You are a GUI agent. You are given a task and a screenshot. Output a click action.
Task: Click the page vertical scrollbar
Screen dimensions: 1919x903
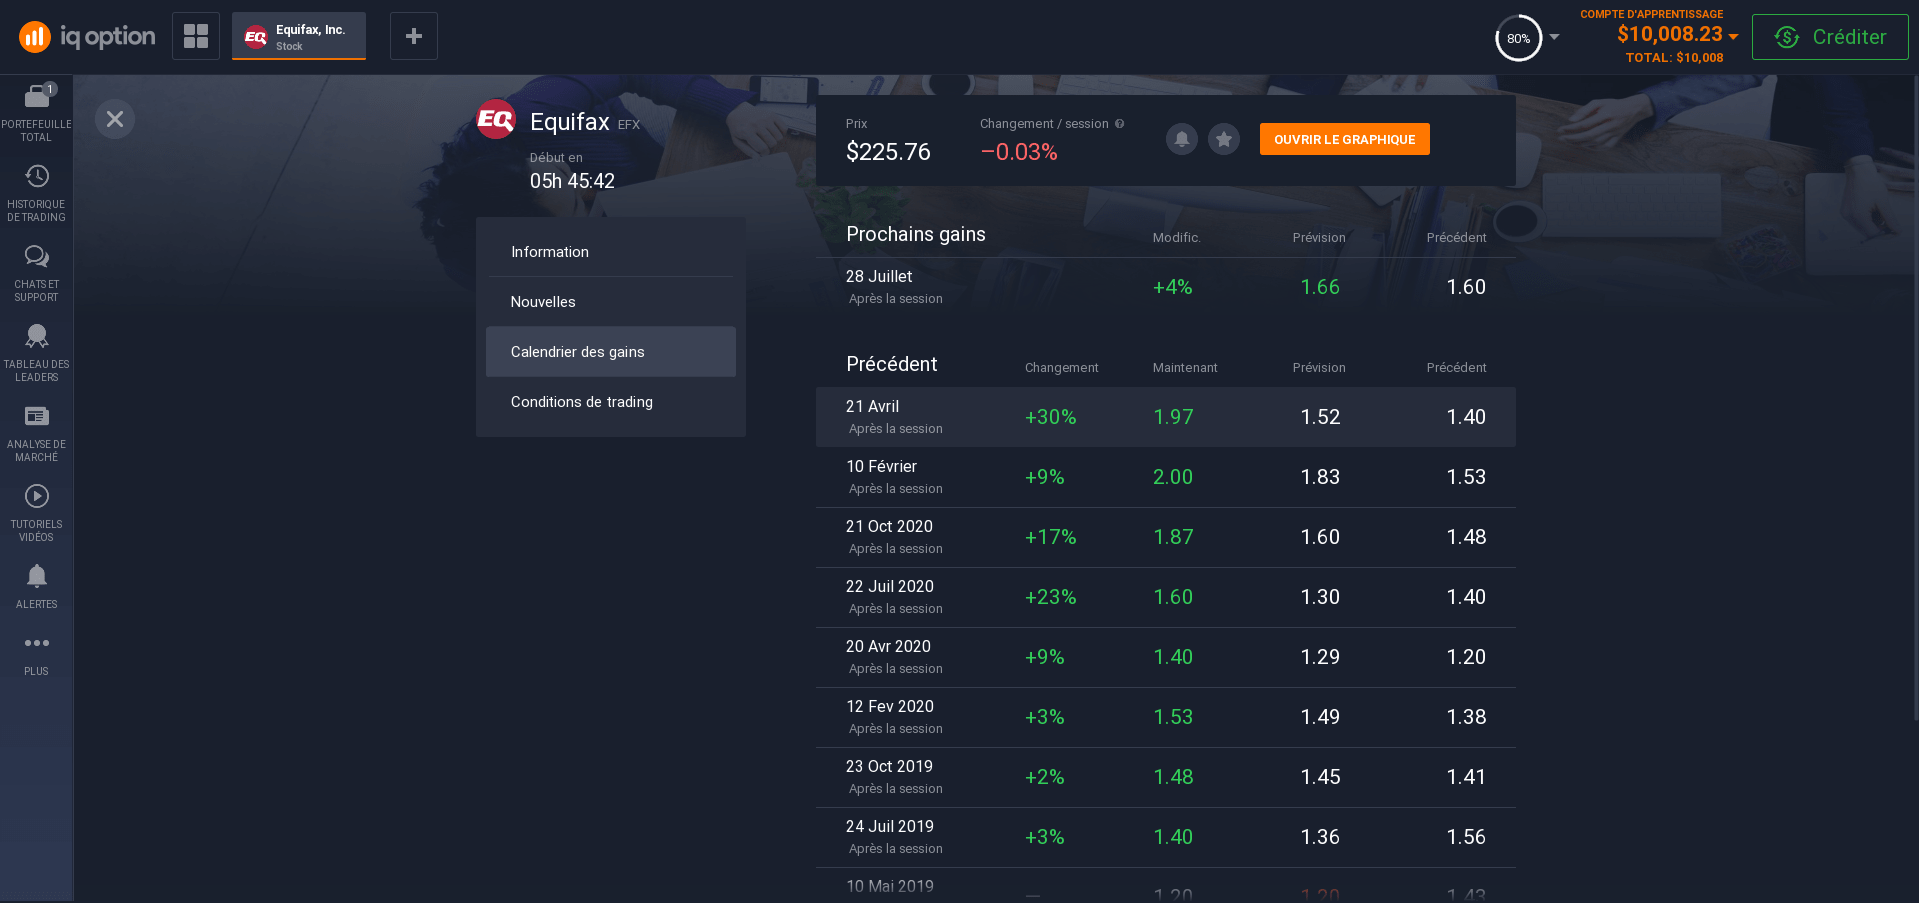[x=1915, y=400]
